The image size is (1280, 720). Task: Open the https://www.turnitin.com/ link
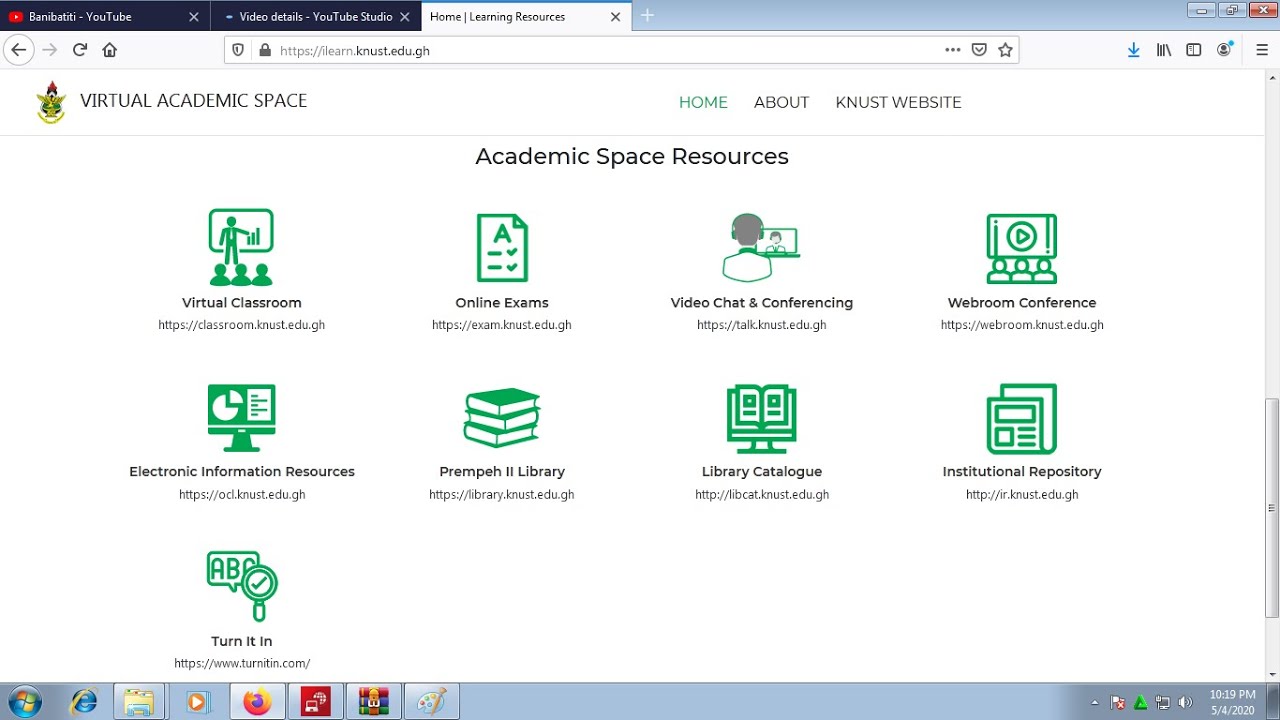pos(242,664)
